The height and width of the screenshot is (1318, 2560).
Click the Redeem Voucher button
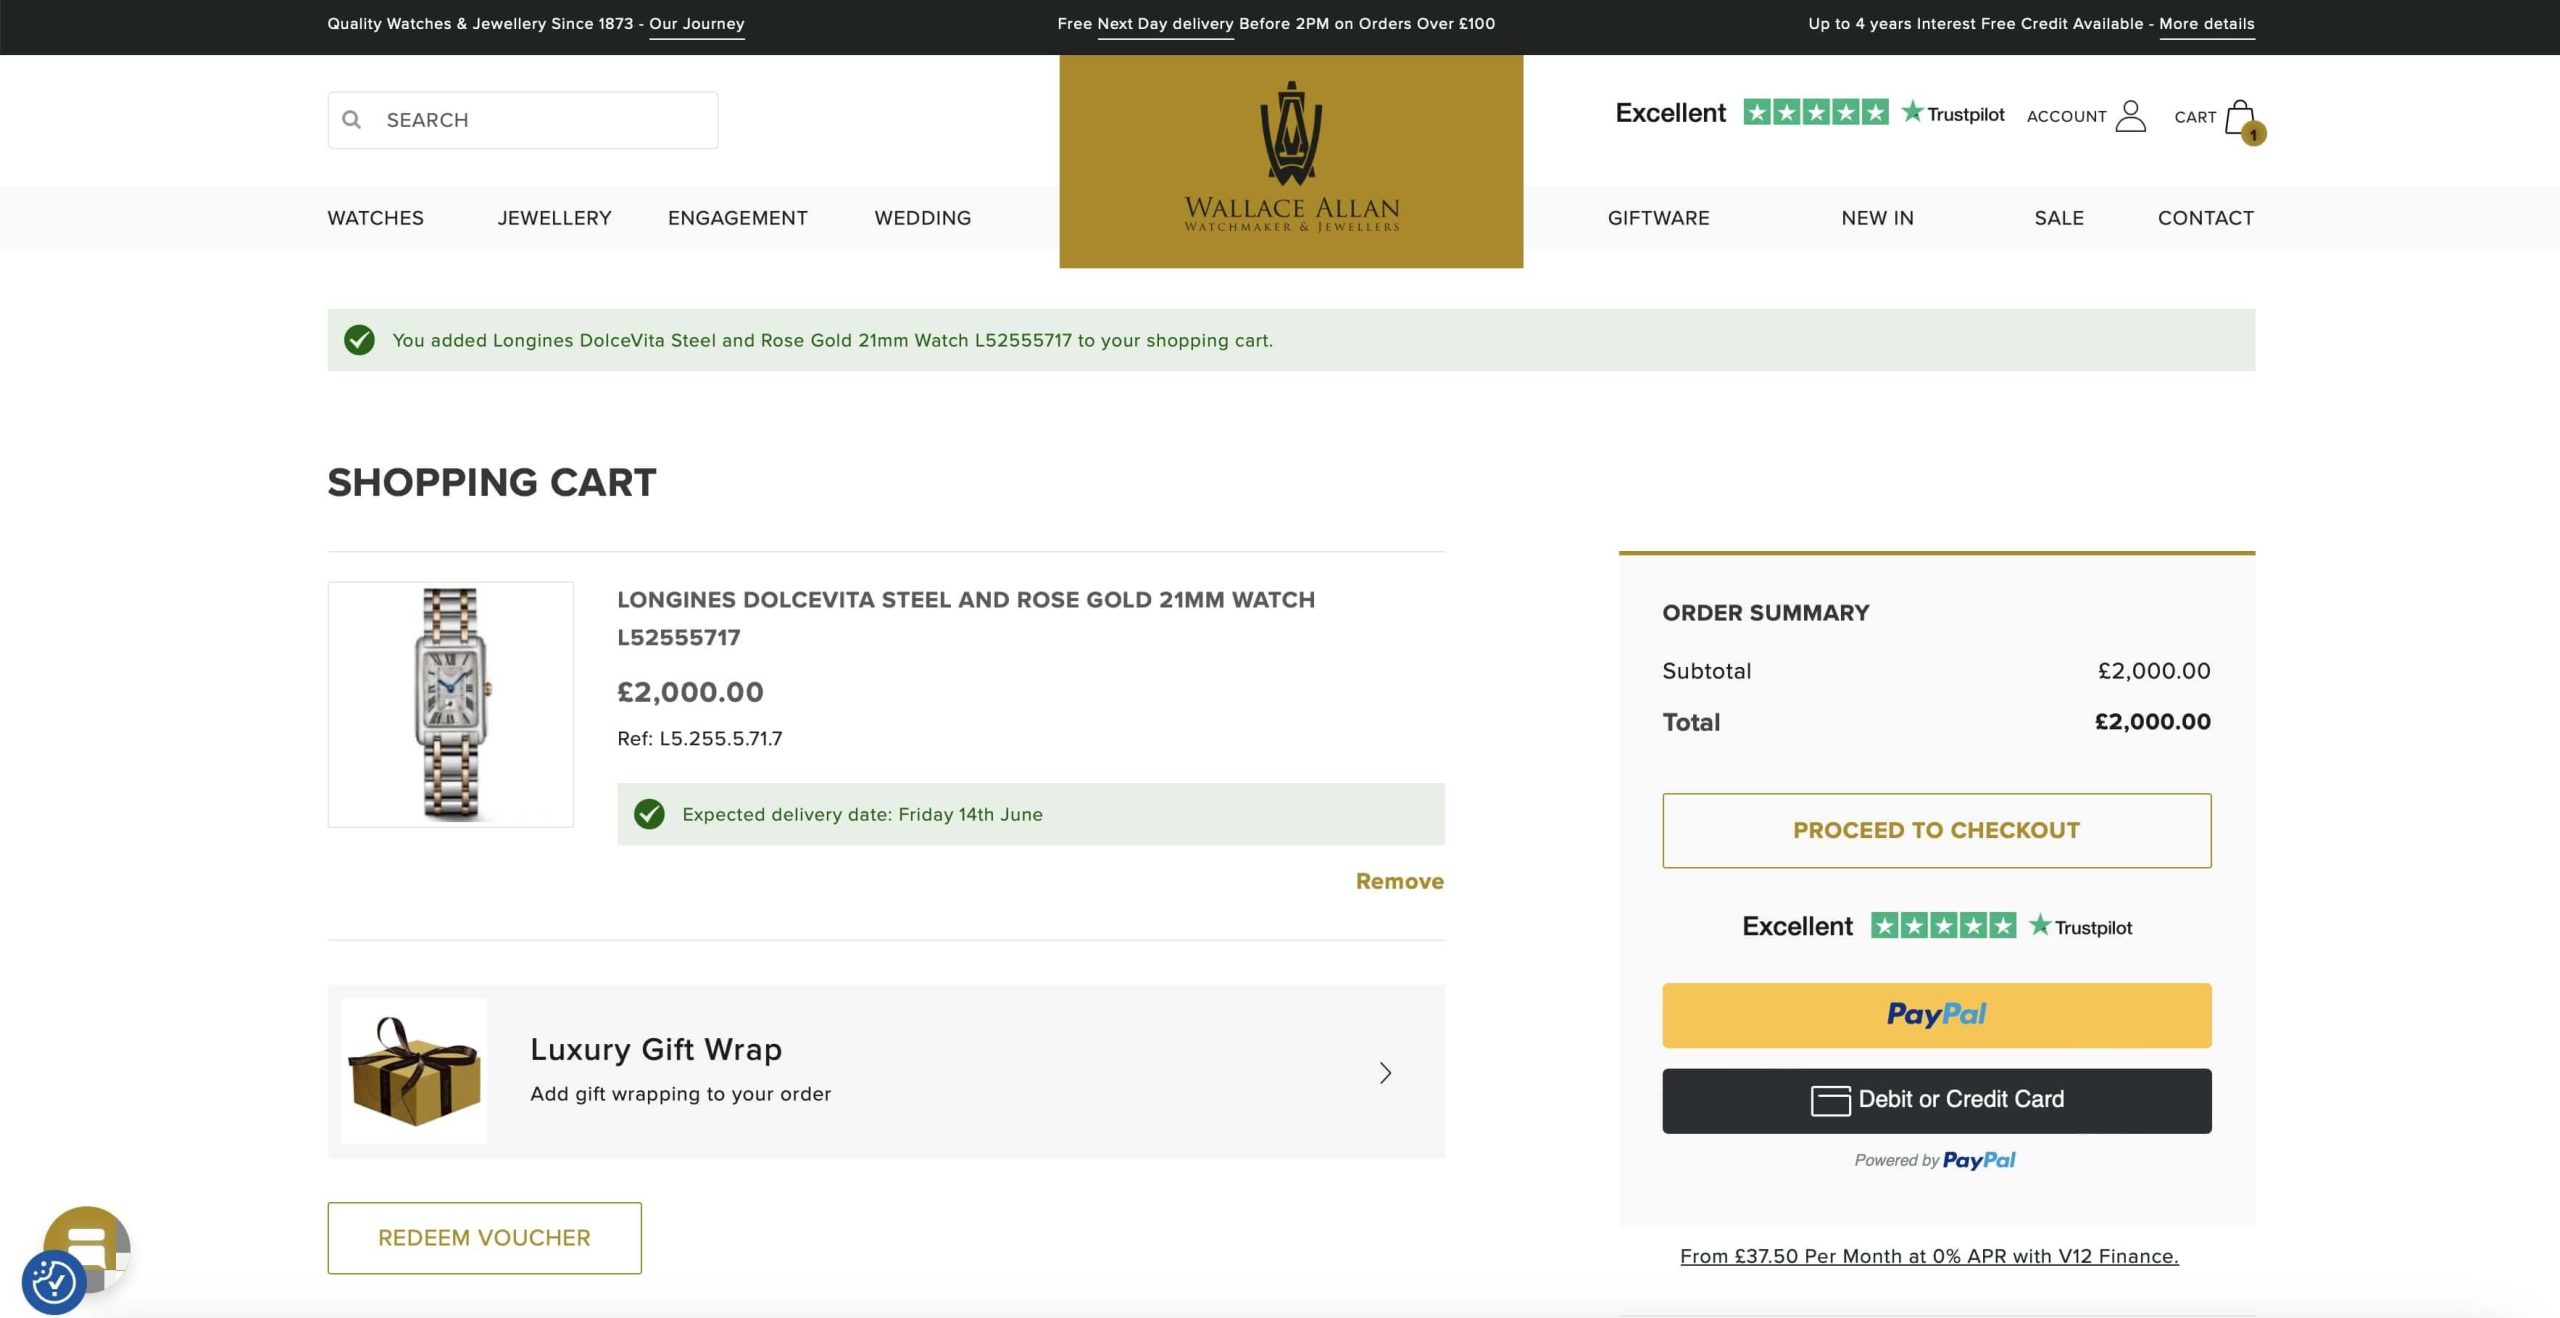(x=484, y=1238)
